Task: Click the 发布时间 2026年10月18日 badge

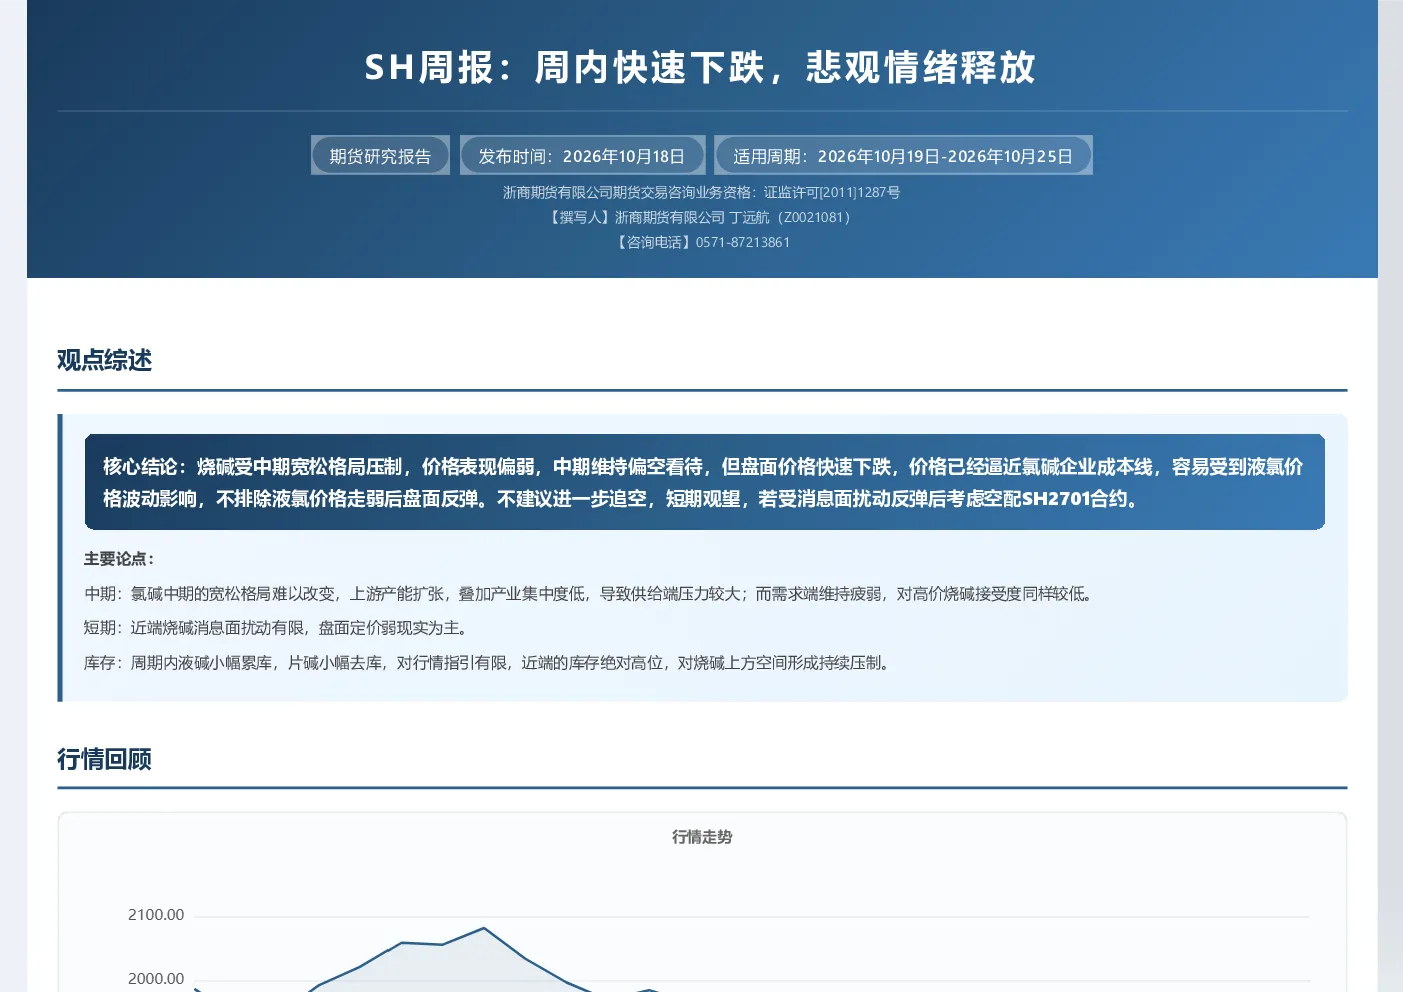Action: click(x=582, y=155)
